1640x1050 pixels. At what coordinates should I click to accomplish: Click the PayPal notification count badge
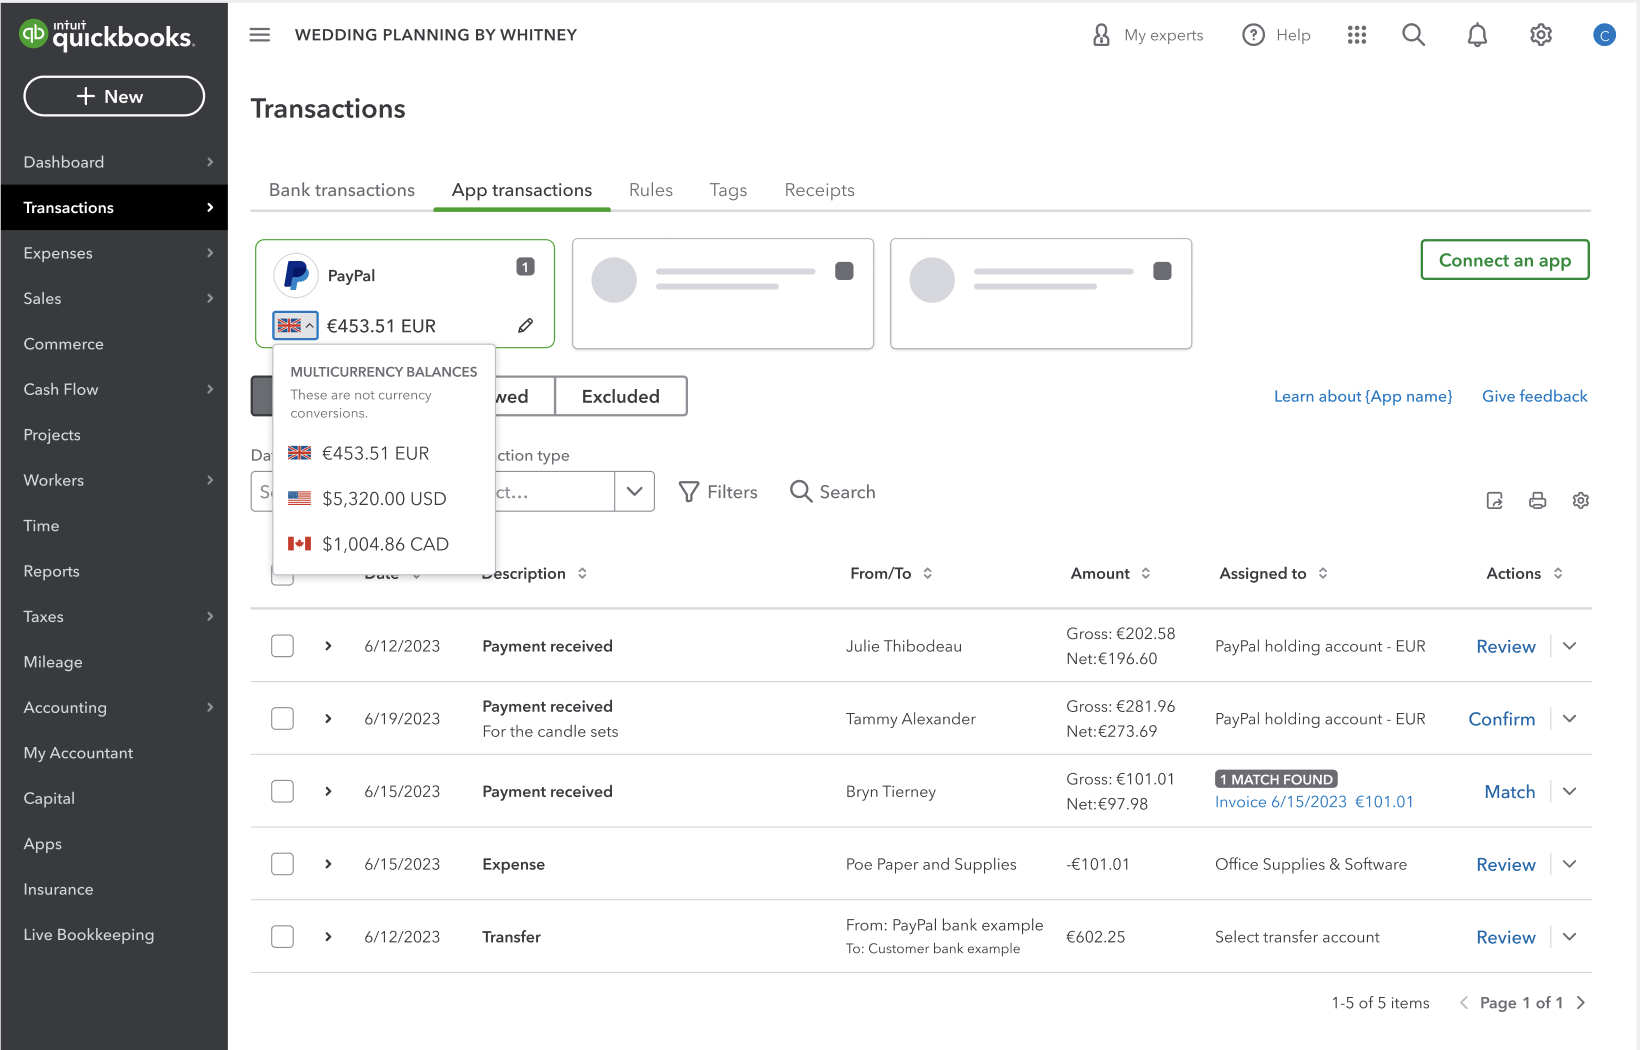point(525,267)
